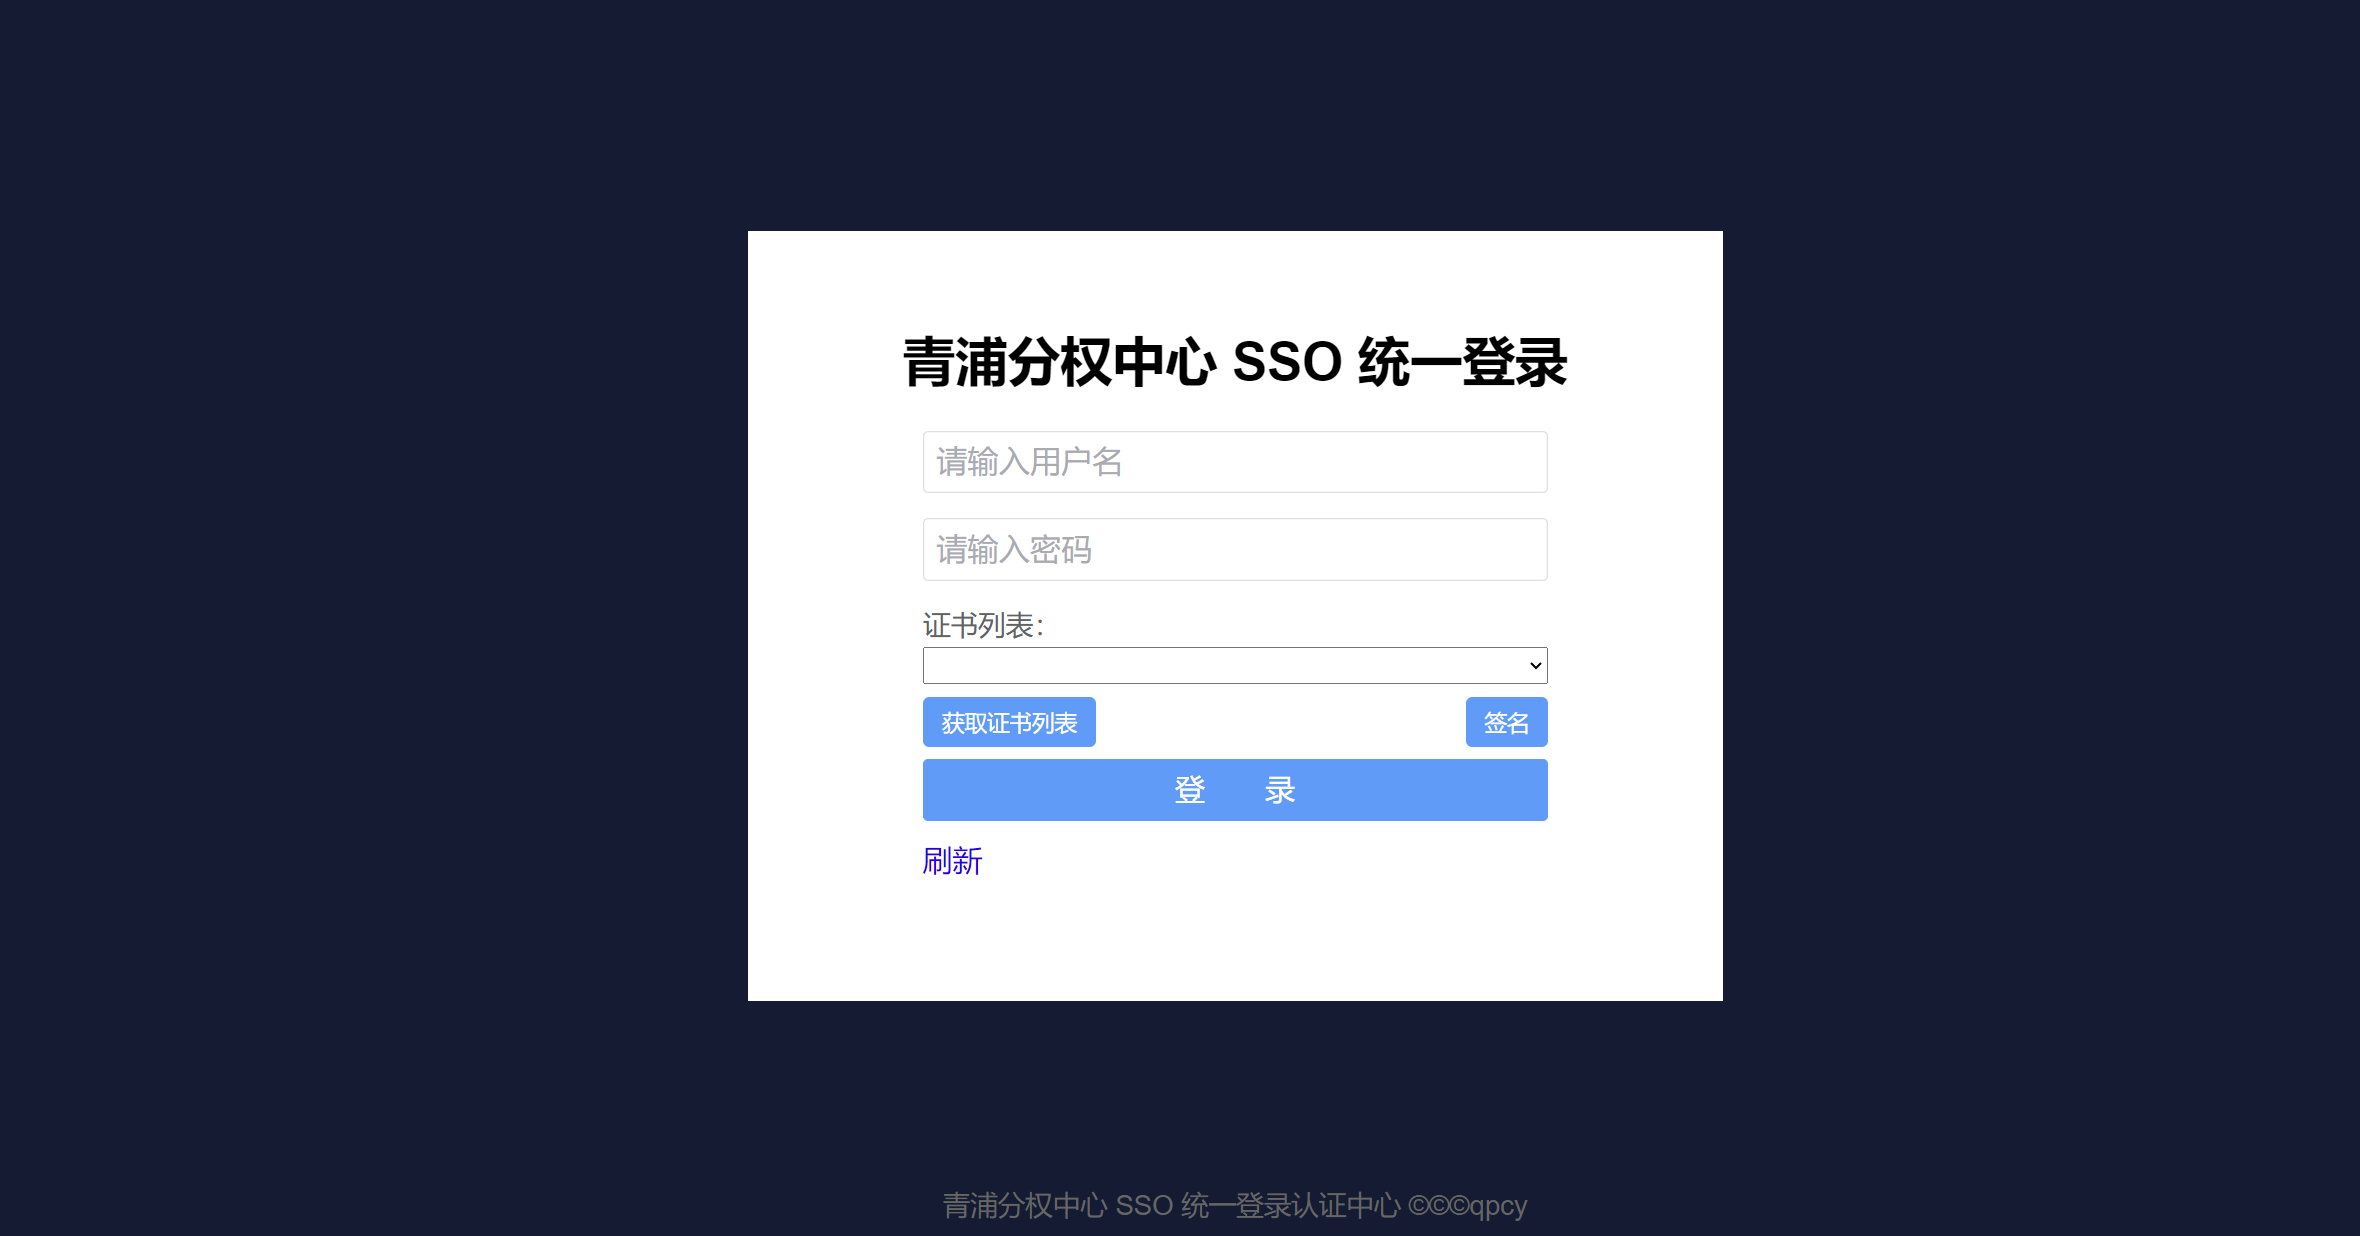Click the blank right side of password box
Screen dimensions: 2360x1236
tap(1400, 549)
